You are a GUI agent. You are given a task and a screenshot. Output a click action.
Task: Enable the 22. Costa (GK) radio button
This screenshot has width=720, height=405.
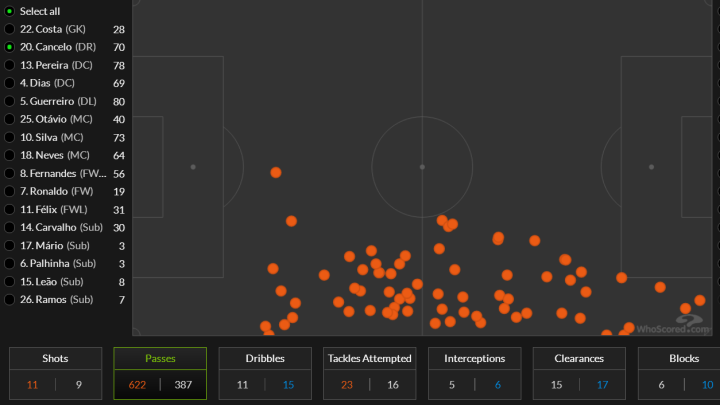(9, 29)
